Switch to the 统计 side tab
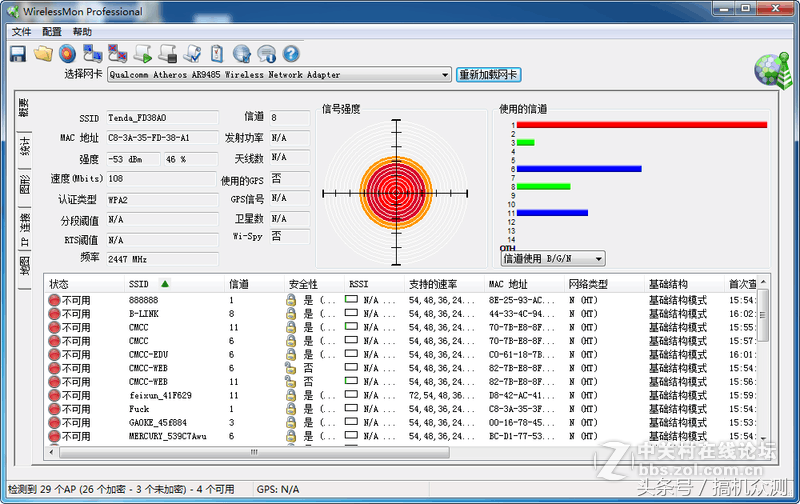This screenshot has height=504, width=800. pos(24,146)
